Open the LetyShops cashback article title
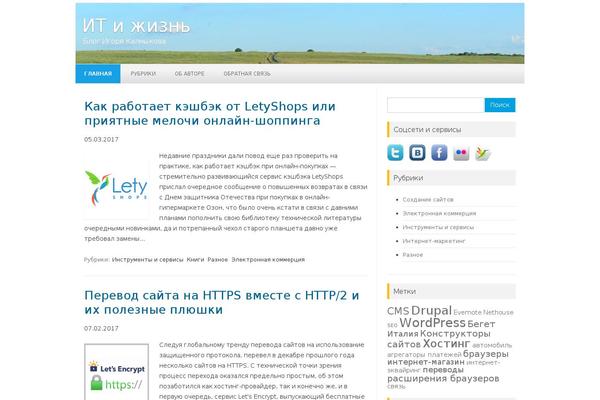 pos(210,113)
